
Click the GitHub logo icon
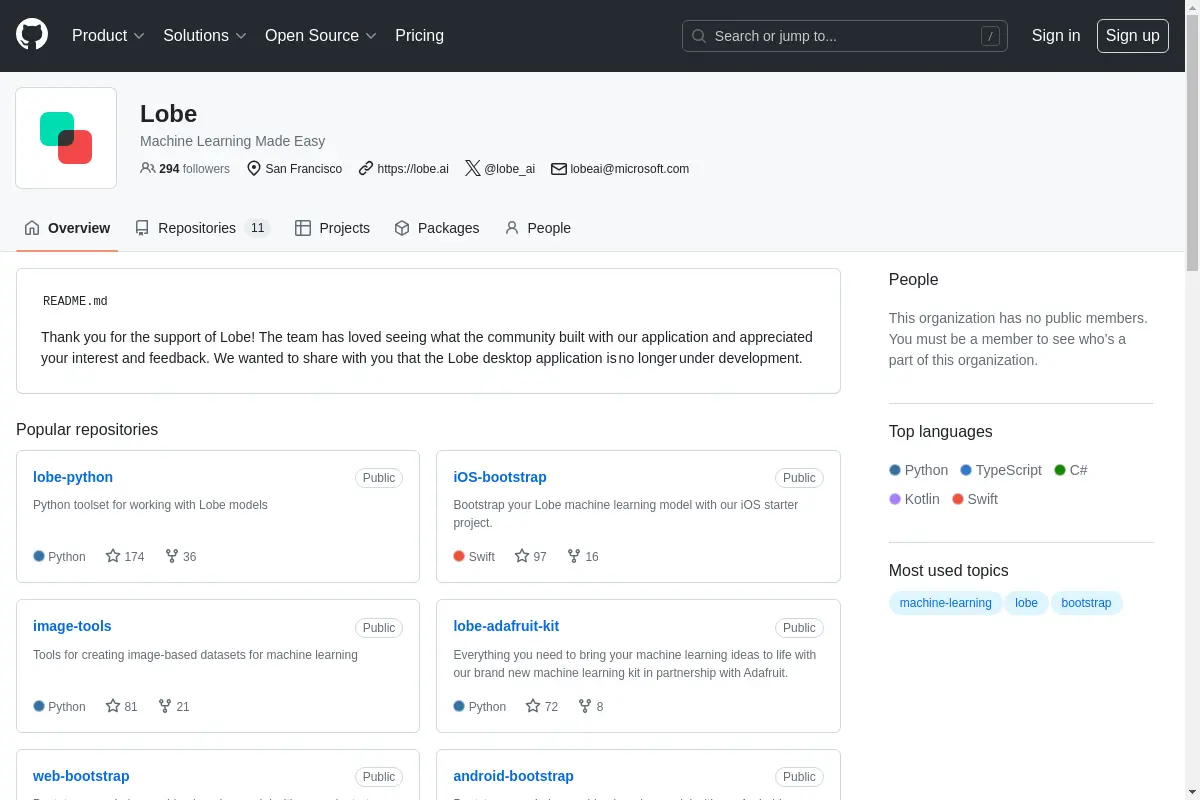[32, 35]
